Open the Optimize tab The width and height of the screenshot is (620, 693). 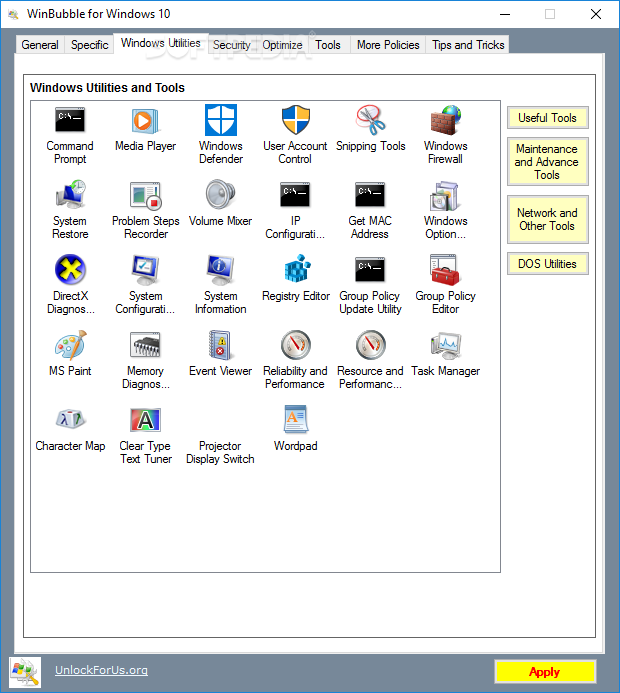pos(282,45)
